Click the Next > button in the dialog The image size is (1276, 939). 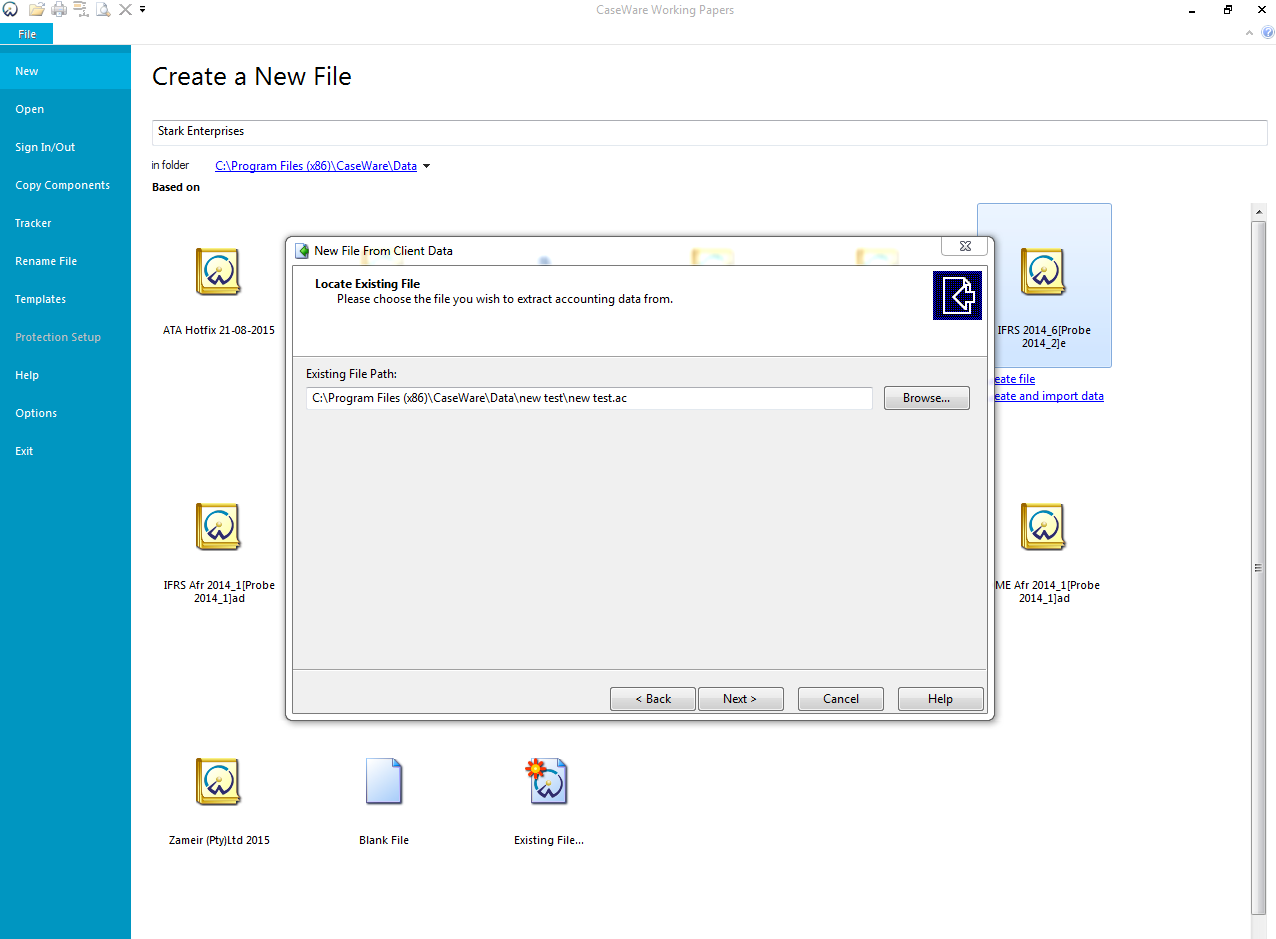(x=740, y=699)
